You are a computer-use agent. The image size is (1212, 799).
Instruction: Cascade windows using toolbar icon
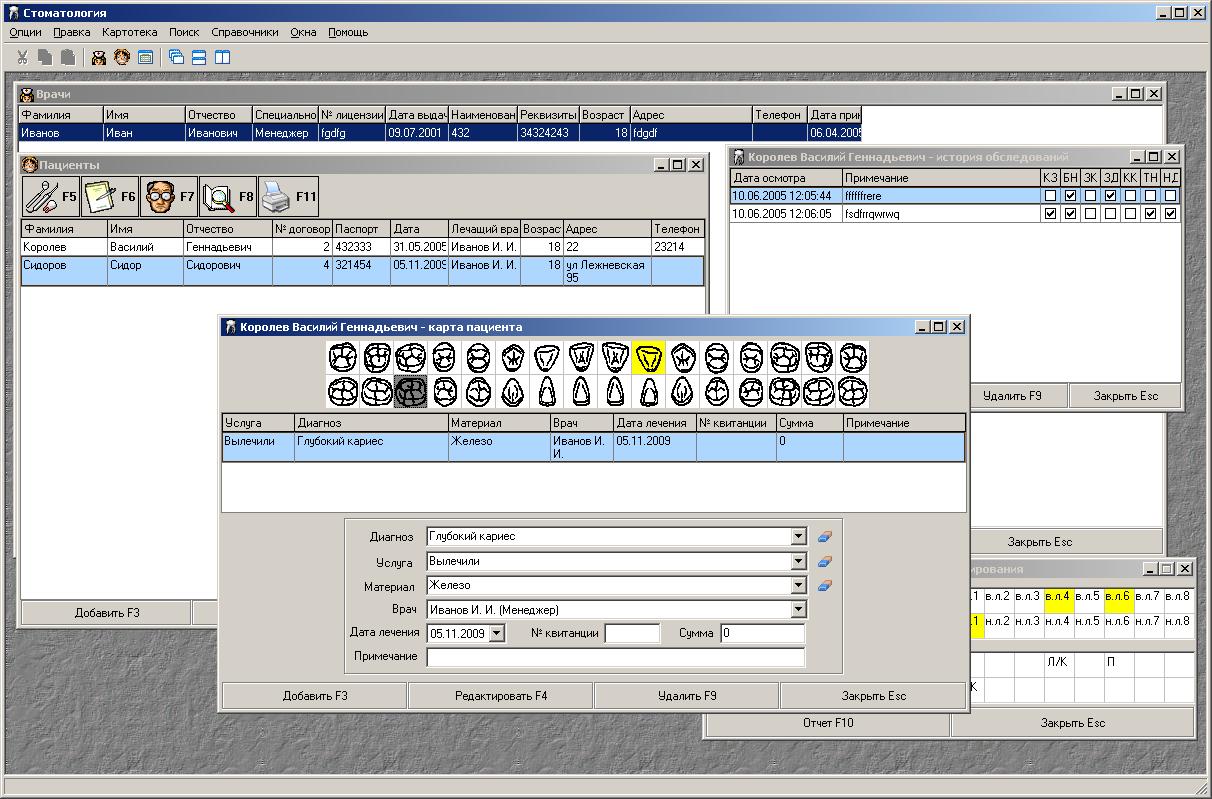(177, 57)
